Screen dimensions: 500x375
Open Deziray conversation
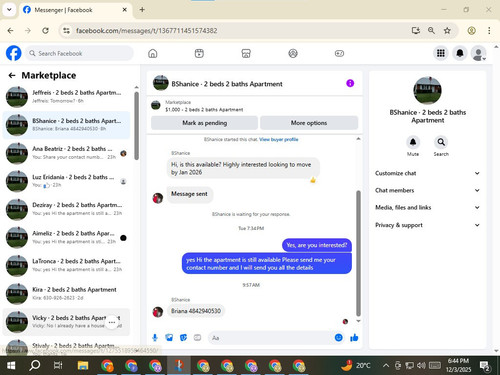(x=67, y=209)
